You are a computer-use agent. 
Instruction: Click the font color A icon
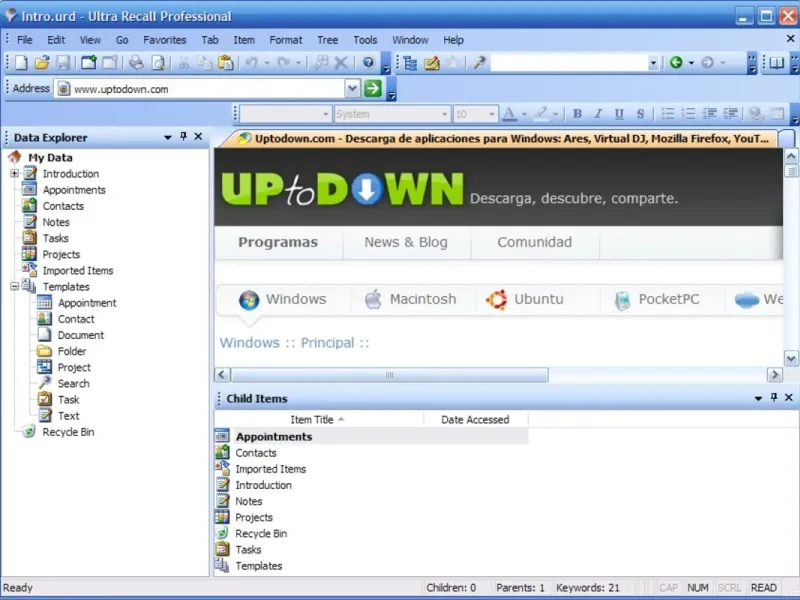pos(509,114)
